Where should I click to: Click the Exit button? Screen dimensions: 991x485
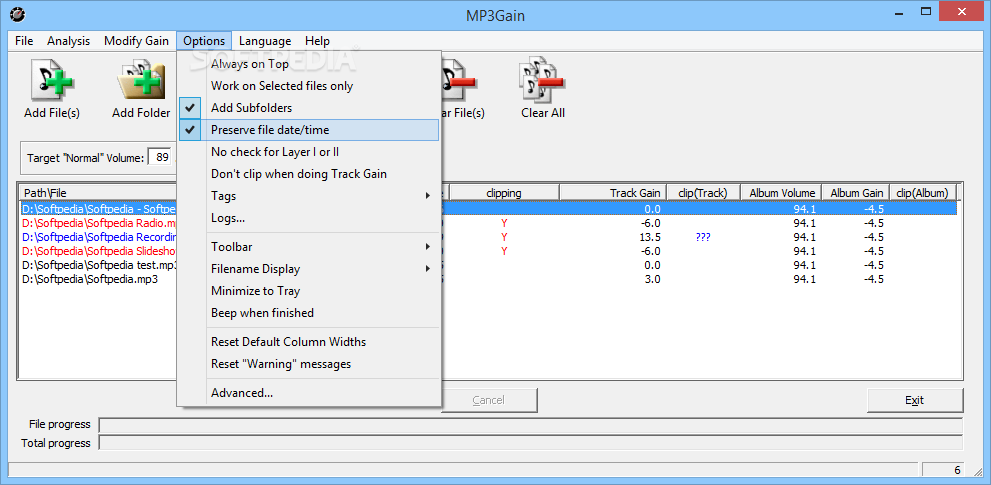point(915,400)
